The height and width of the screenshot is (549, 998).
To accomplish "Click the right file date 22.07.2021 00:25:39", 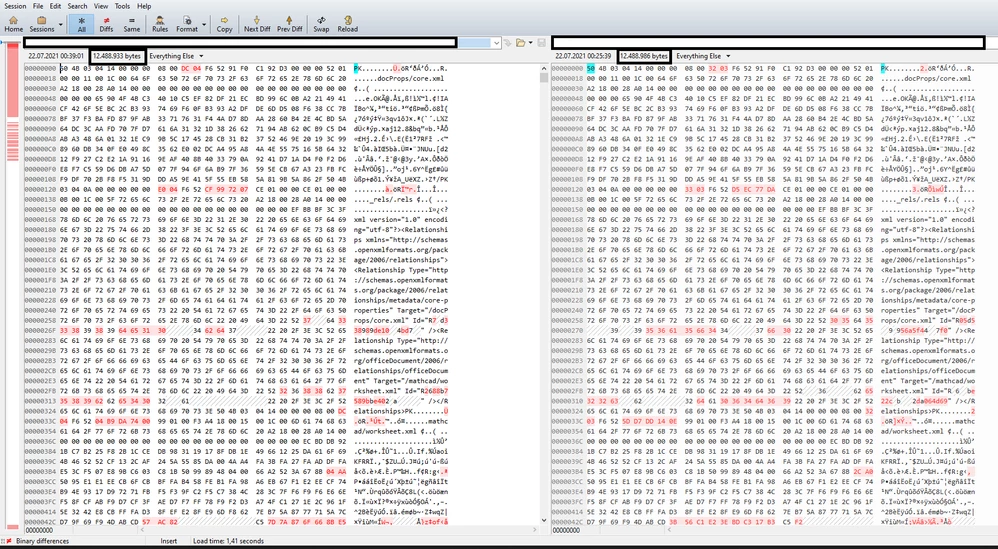I will point(583,56).
